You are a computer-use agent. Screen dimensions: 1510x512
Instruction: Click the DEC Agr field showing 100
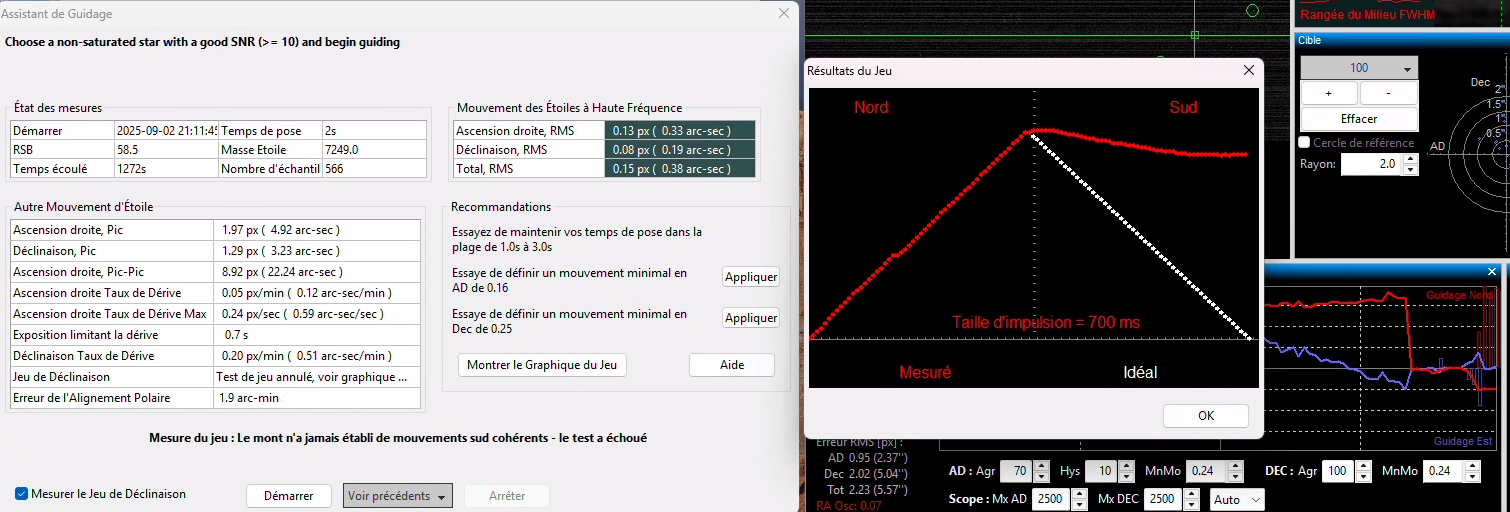[1338, 471]
